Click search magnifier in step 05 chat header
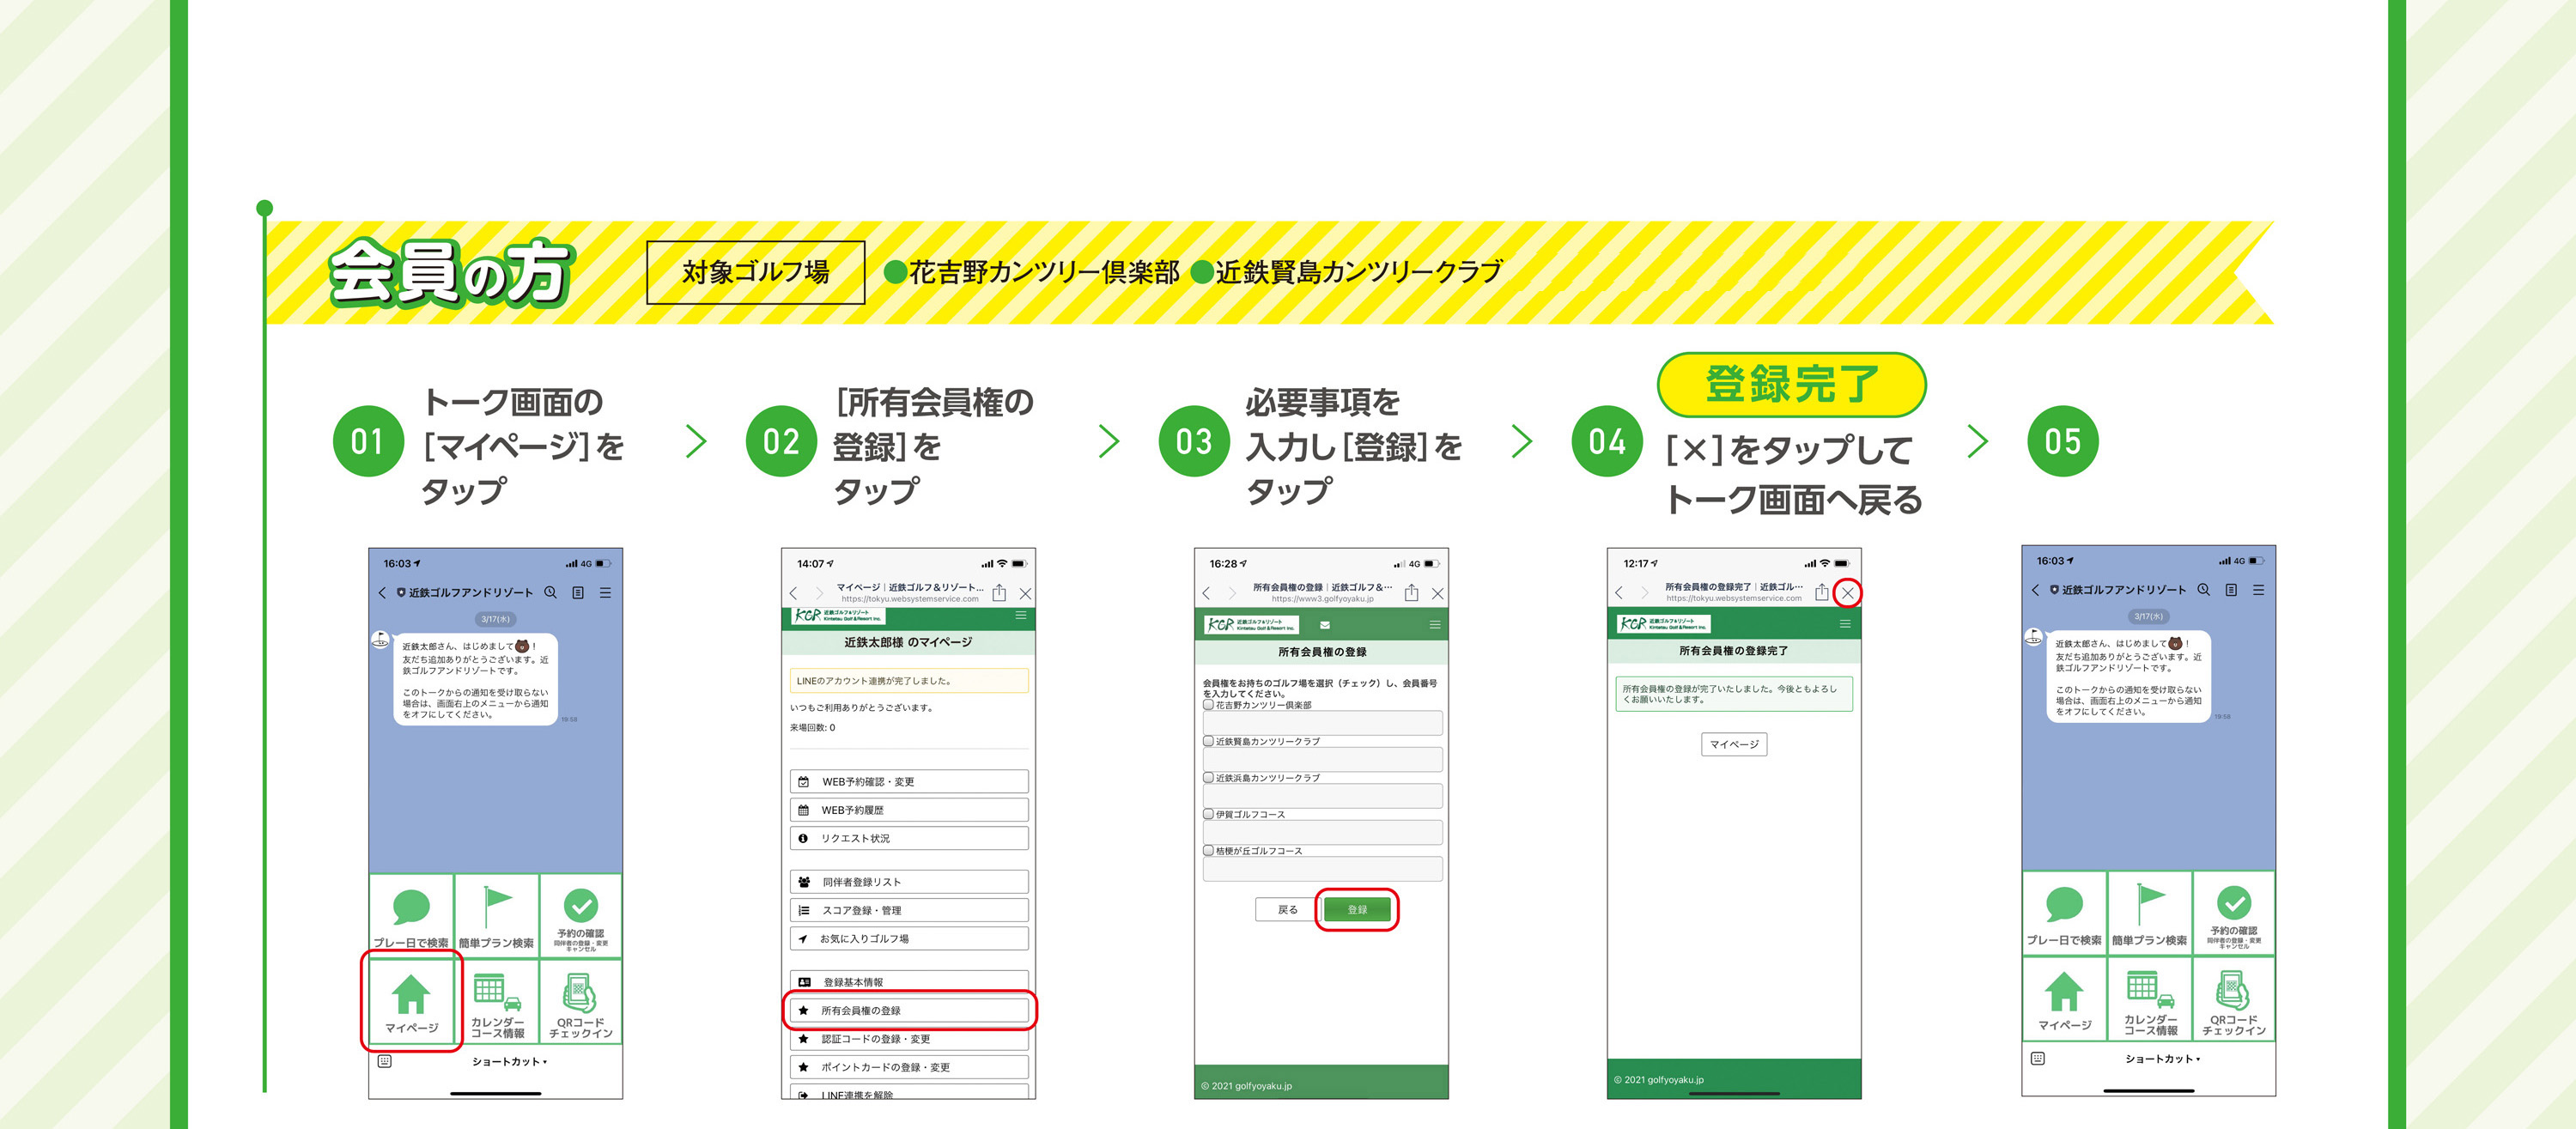Image resolution: width=2576 pixels, height=1129 pixels. click(2203, 589)
